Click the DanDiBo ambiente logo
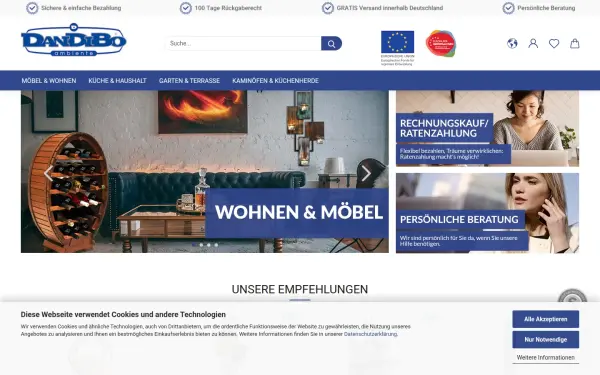This screenshot has height=375, width=600. 73,40
